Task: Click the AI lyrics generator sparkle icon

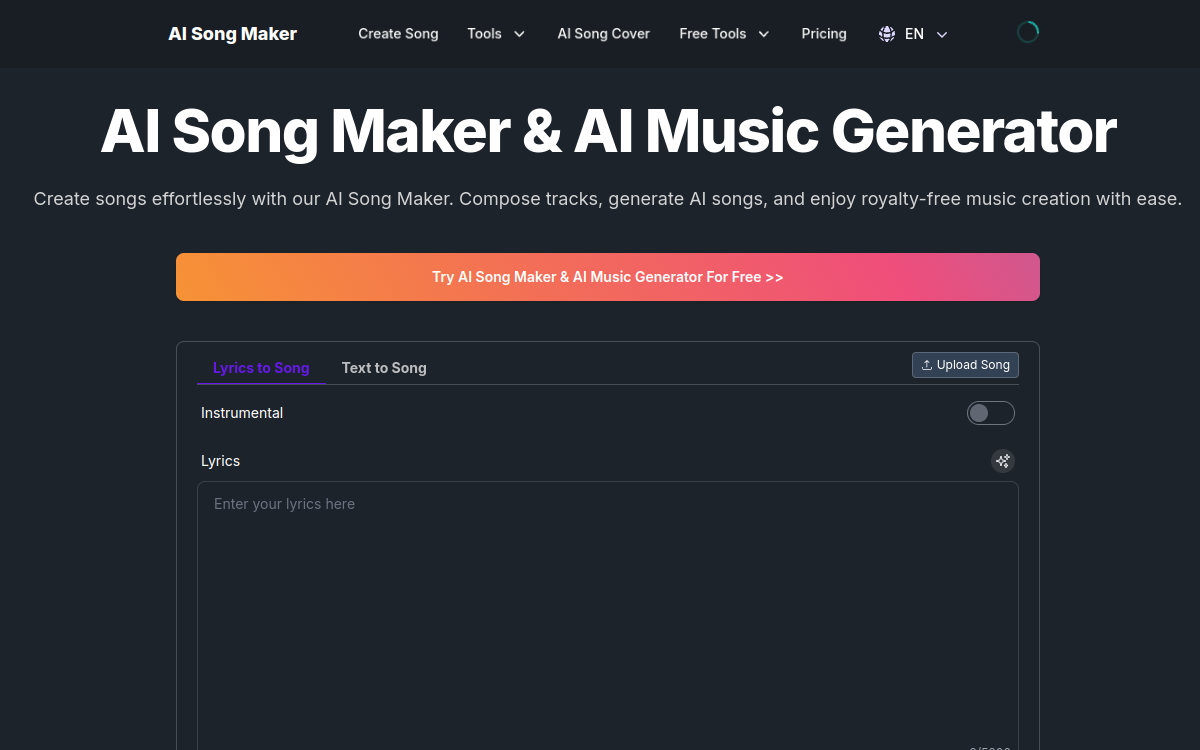Action: [1003, 461]
